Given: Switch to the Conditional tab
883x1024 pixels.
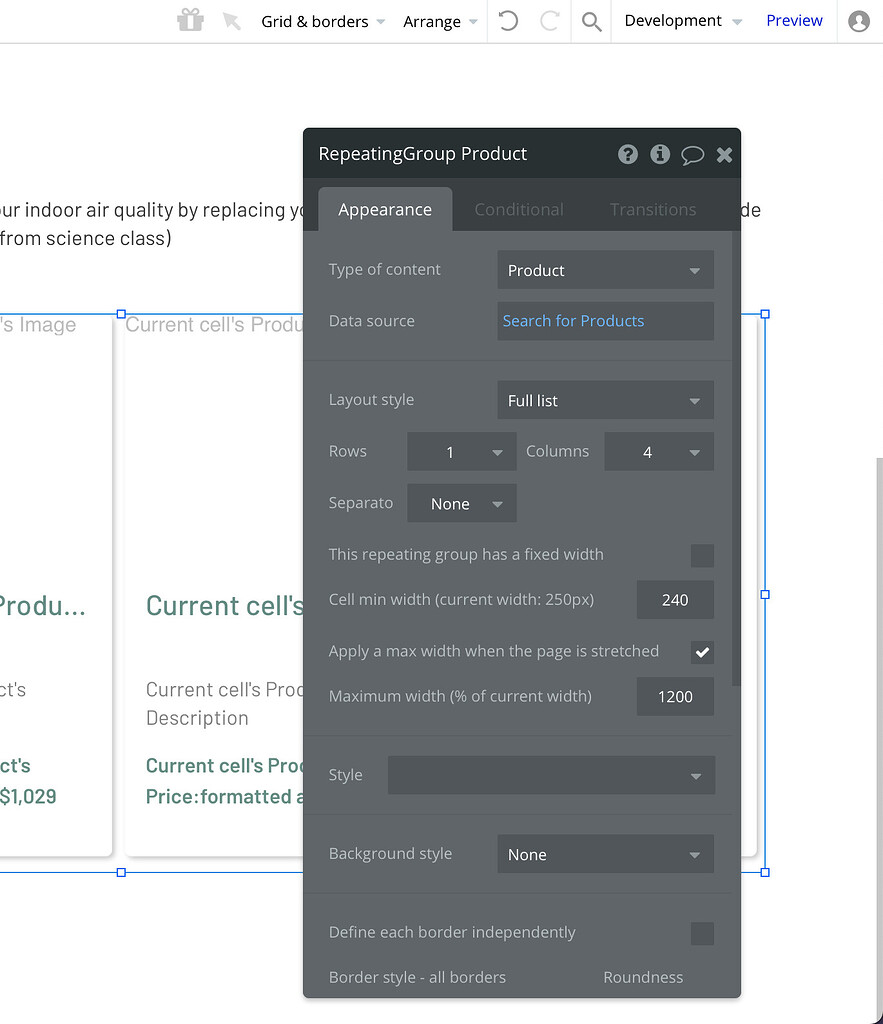Looking at the screenshot, I should pyautogui.click(x=519, y=209).
